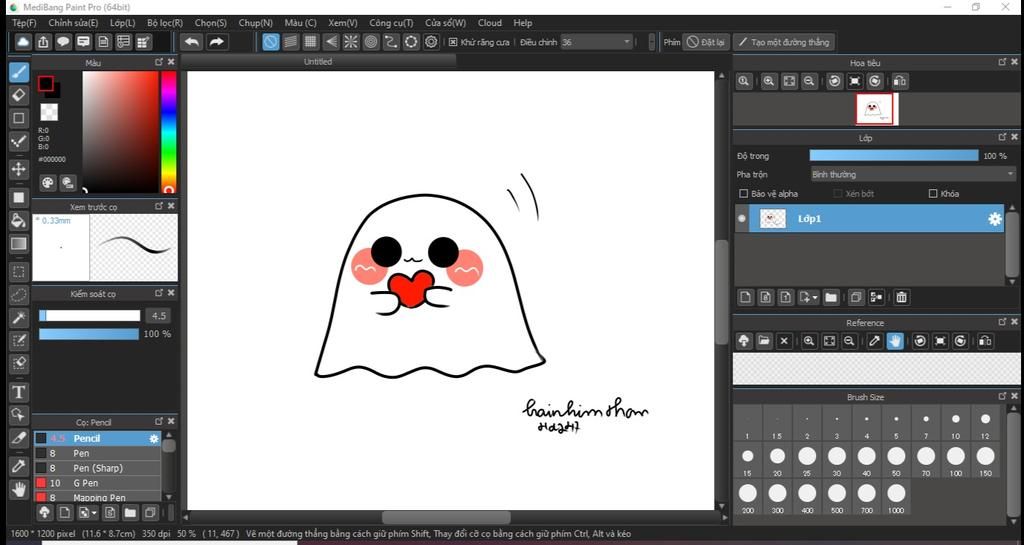Pick the Text tool

pyautogui.click(x=18, y=391)
